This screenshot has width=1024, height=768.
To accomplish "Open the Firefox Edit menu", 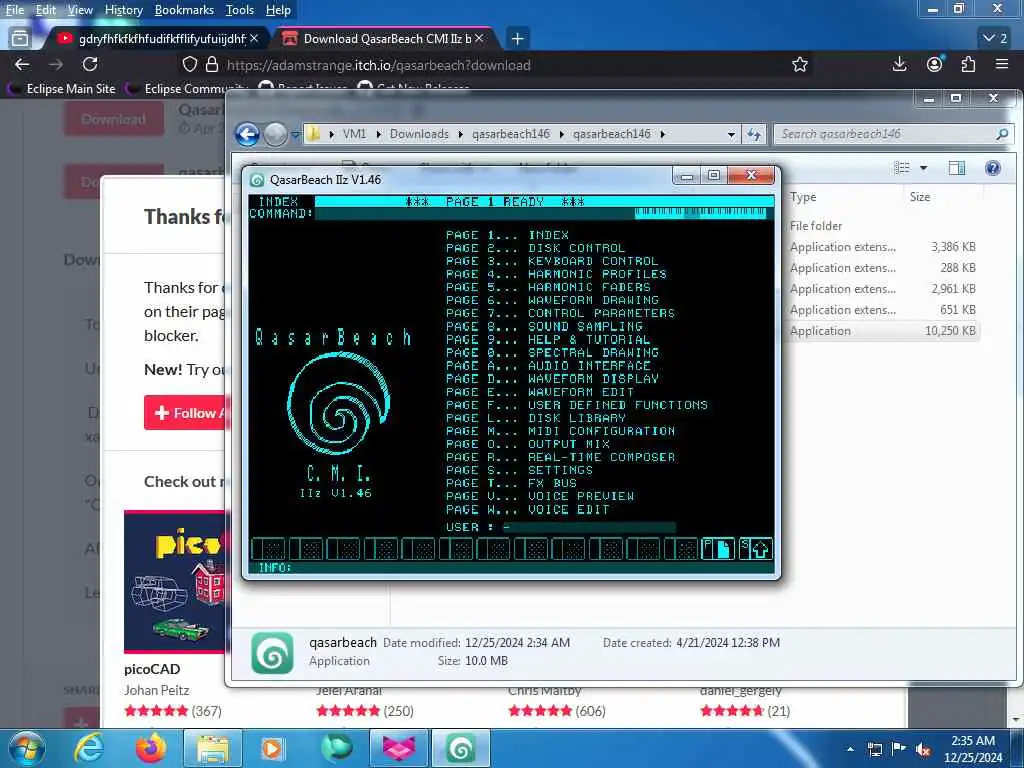I will (45, 10).
